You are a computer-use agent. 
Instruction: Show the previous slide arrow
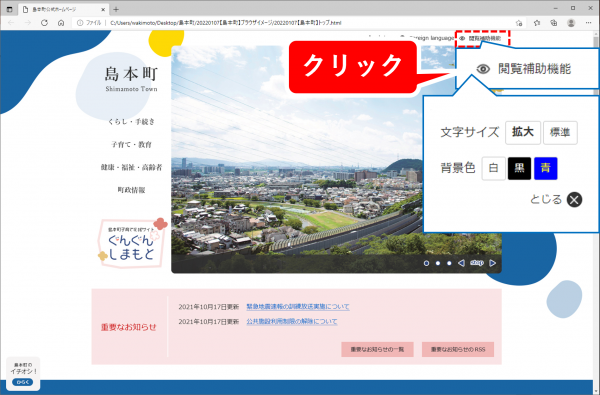(461, 263)
